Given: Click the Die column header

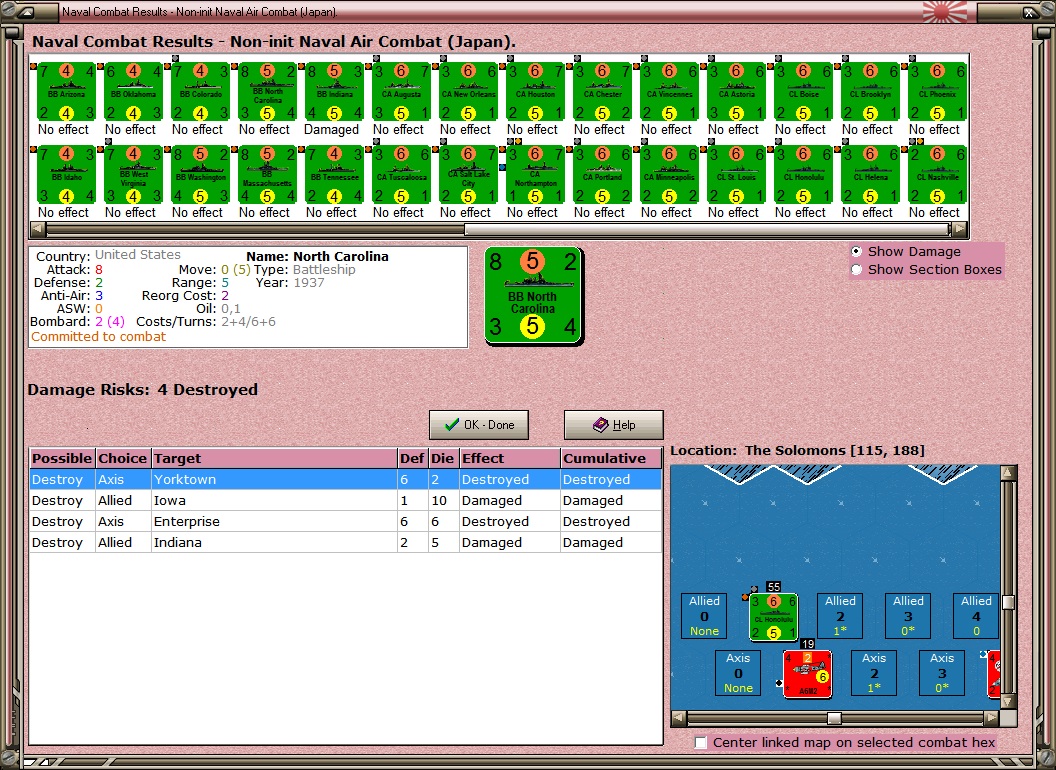Looking at the screenshot, I should tap(443, 458).
